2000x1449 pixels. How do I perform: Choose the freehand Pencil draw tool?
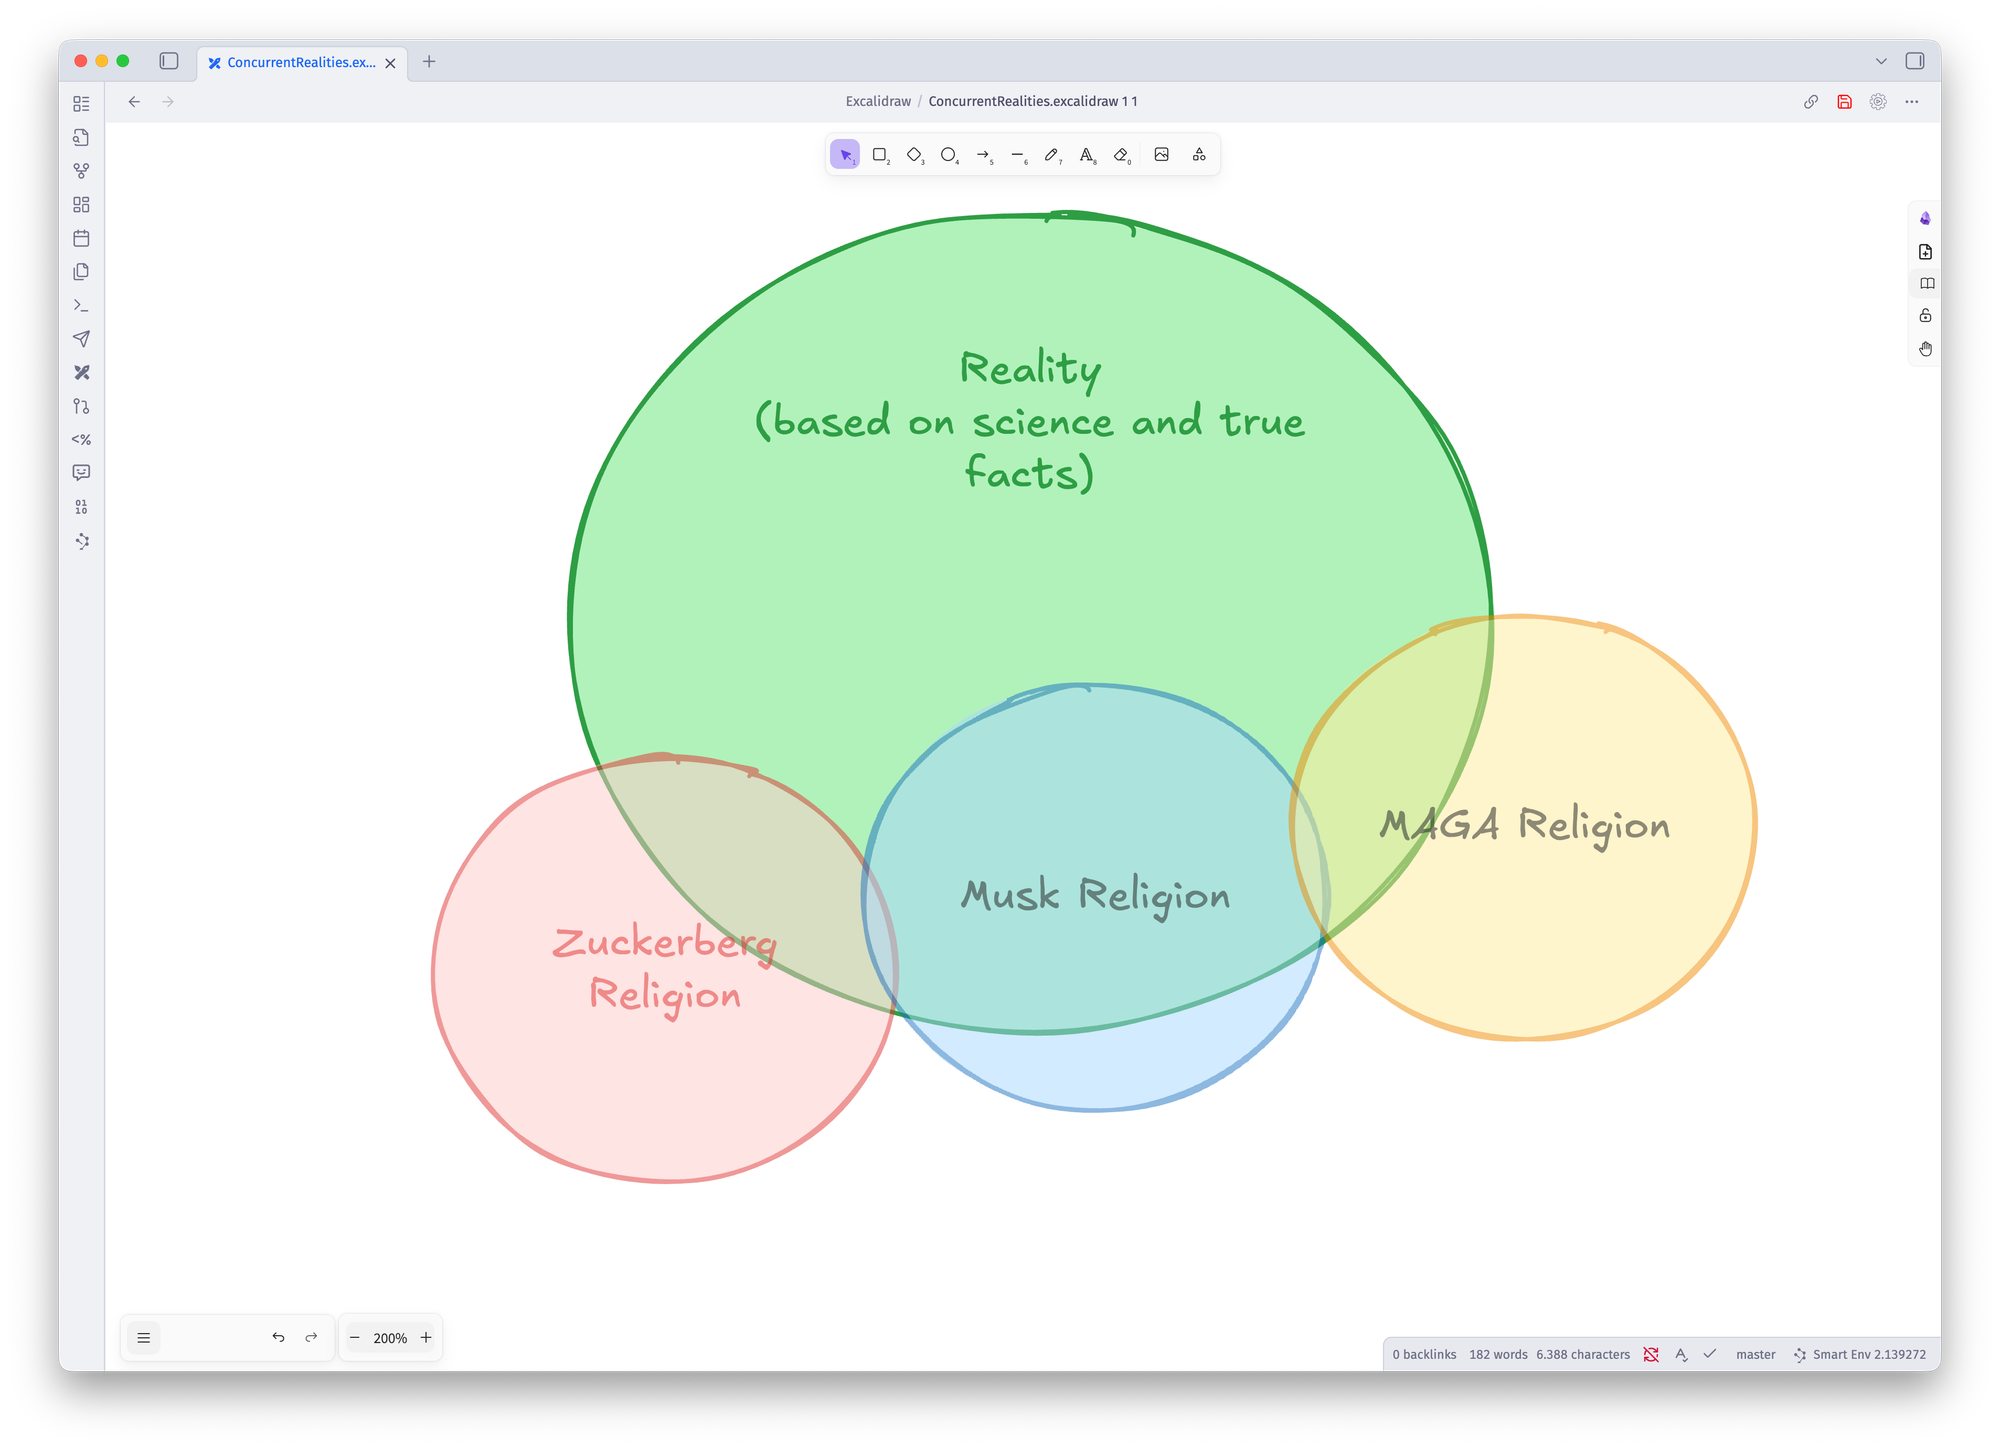click(1051, 155)
